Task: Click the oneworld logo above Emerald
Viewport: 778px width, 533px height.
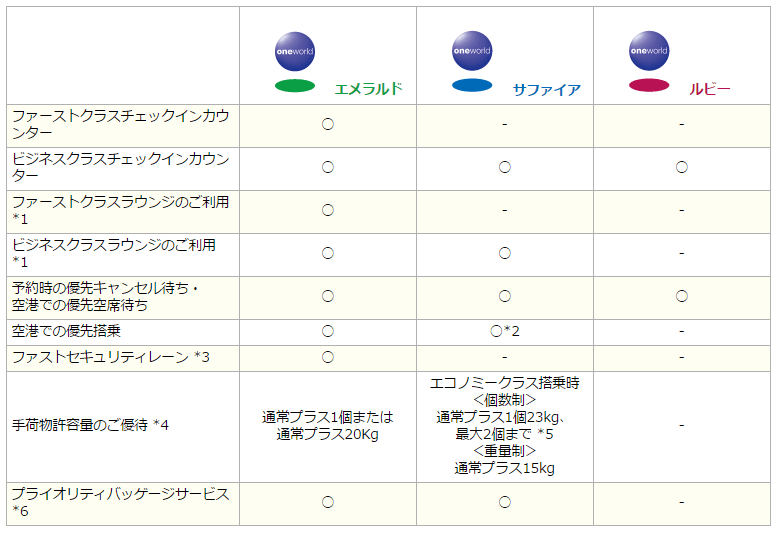Action: coord(295,50)
